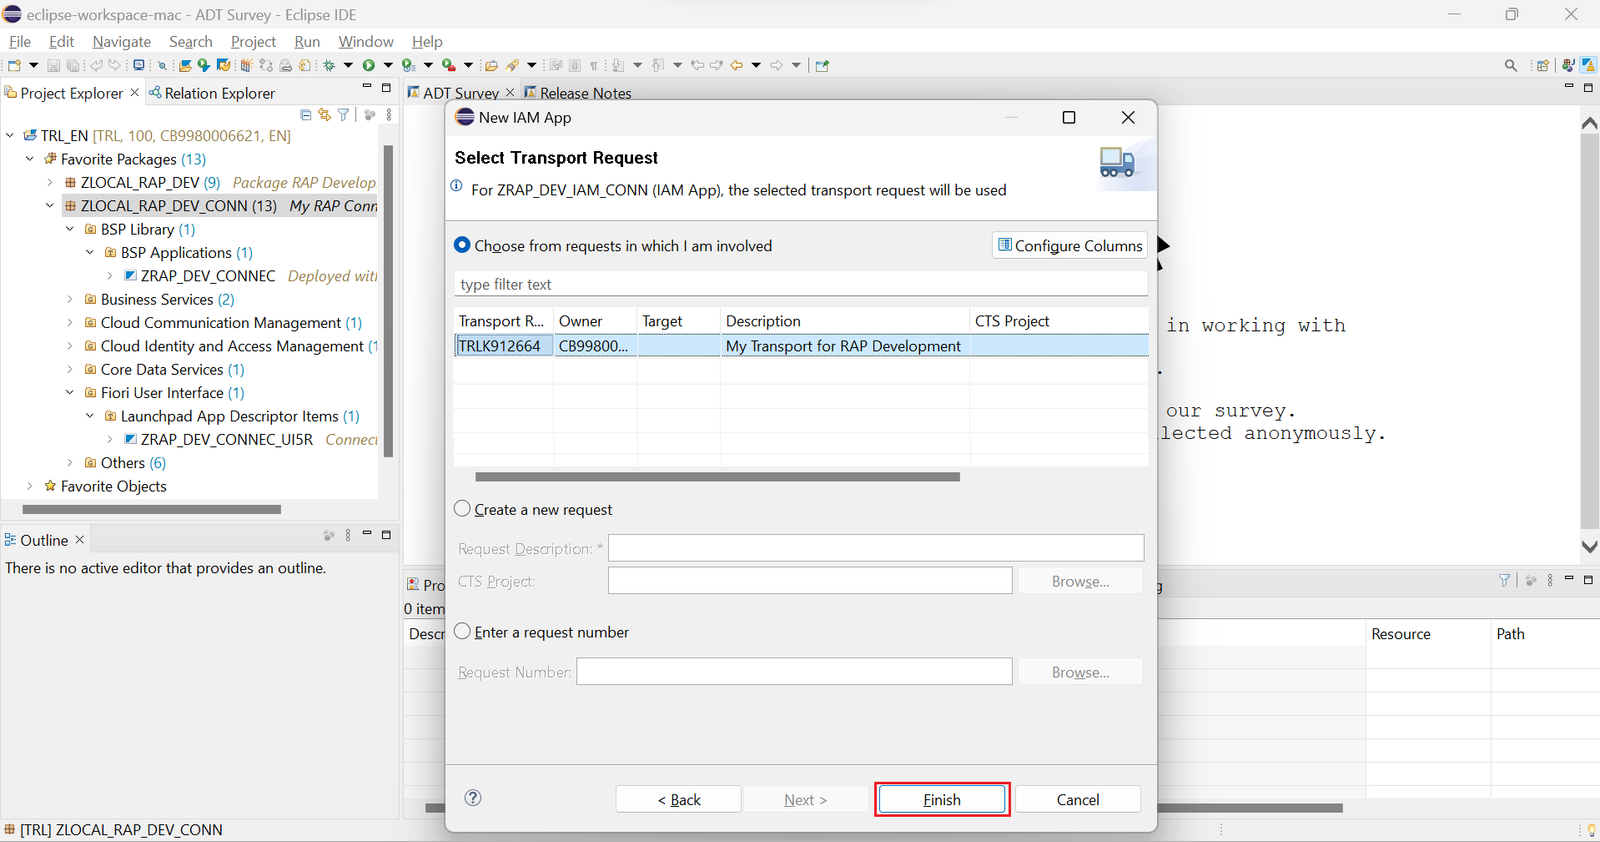The width and height of the screenshot is (1600, 842).
Task: Click the Debug bug toolbar icon
Action: point(329,65)
